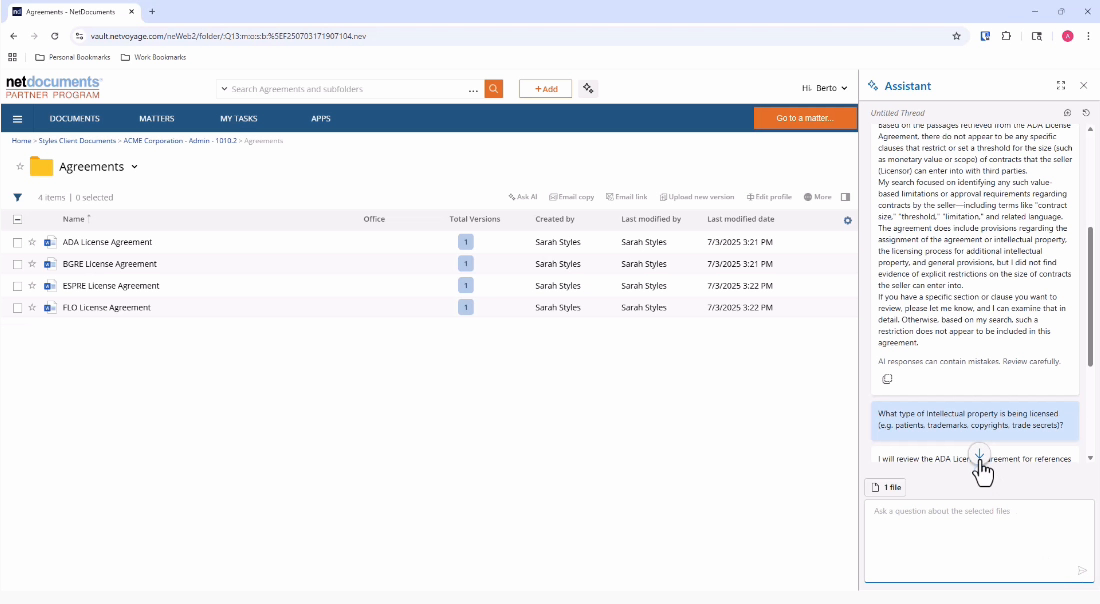Screen dimensions: 1100x604
Task: Favorite the FLO License Agreement star
Action: 32,307
